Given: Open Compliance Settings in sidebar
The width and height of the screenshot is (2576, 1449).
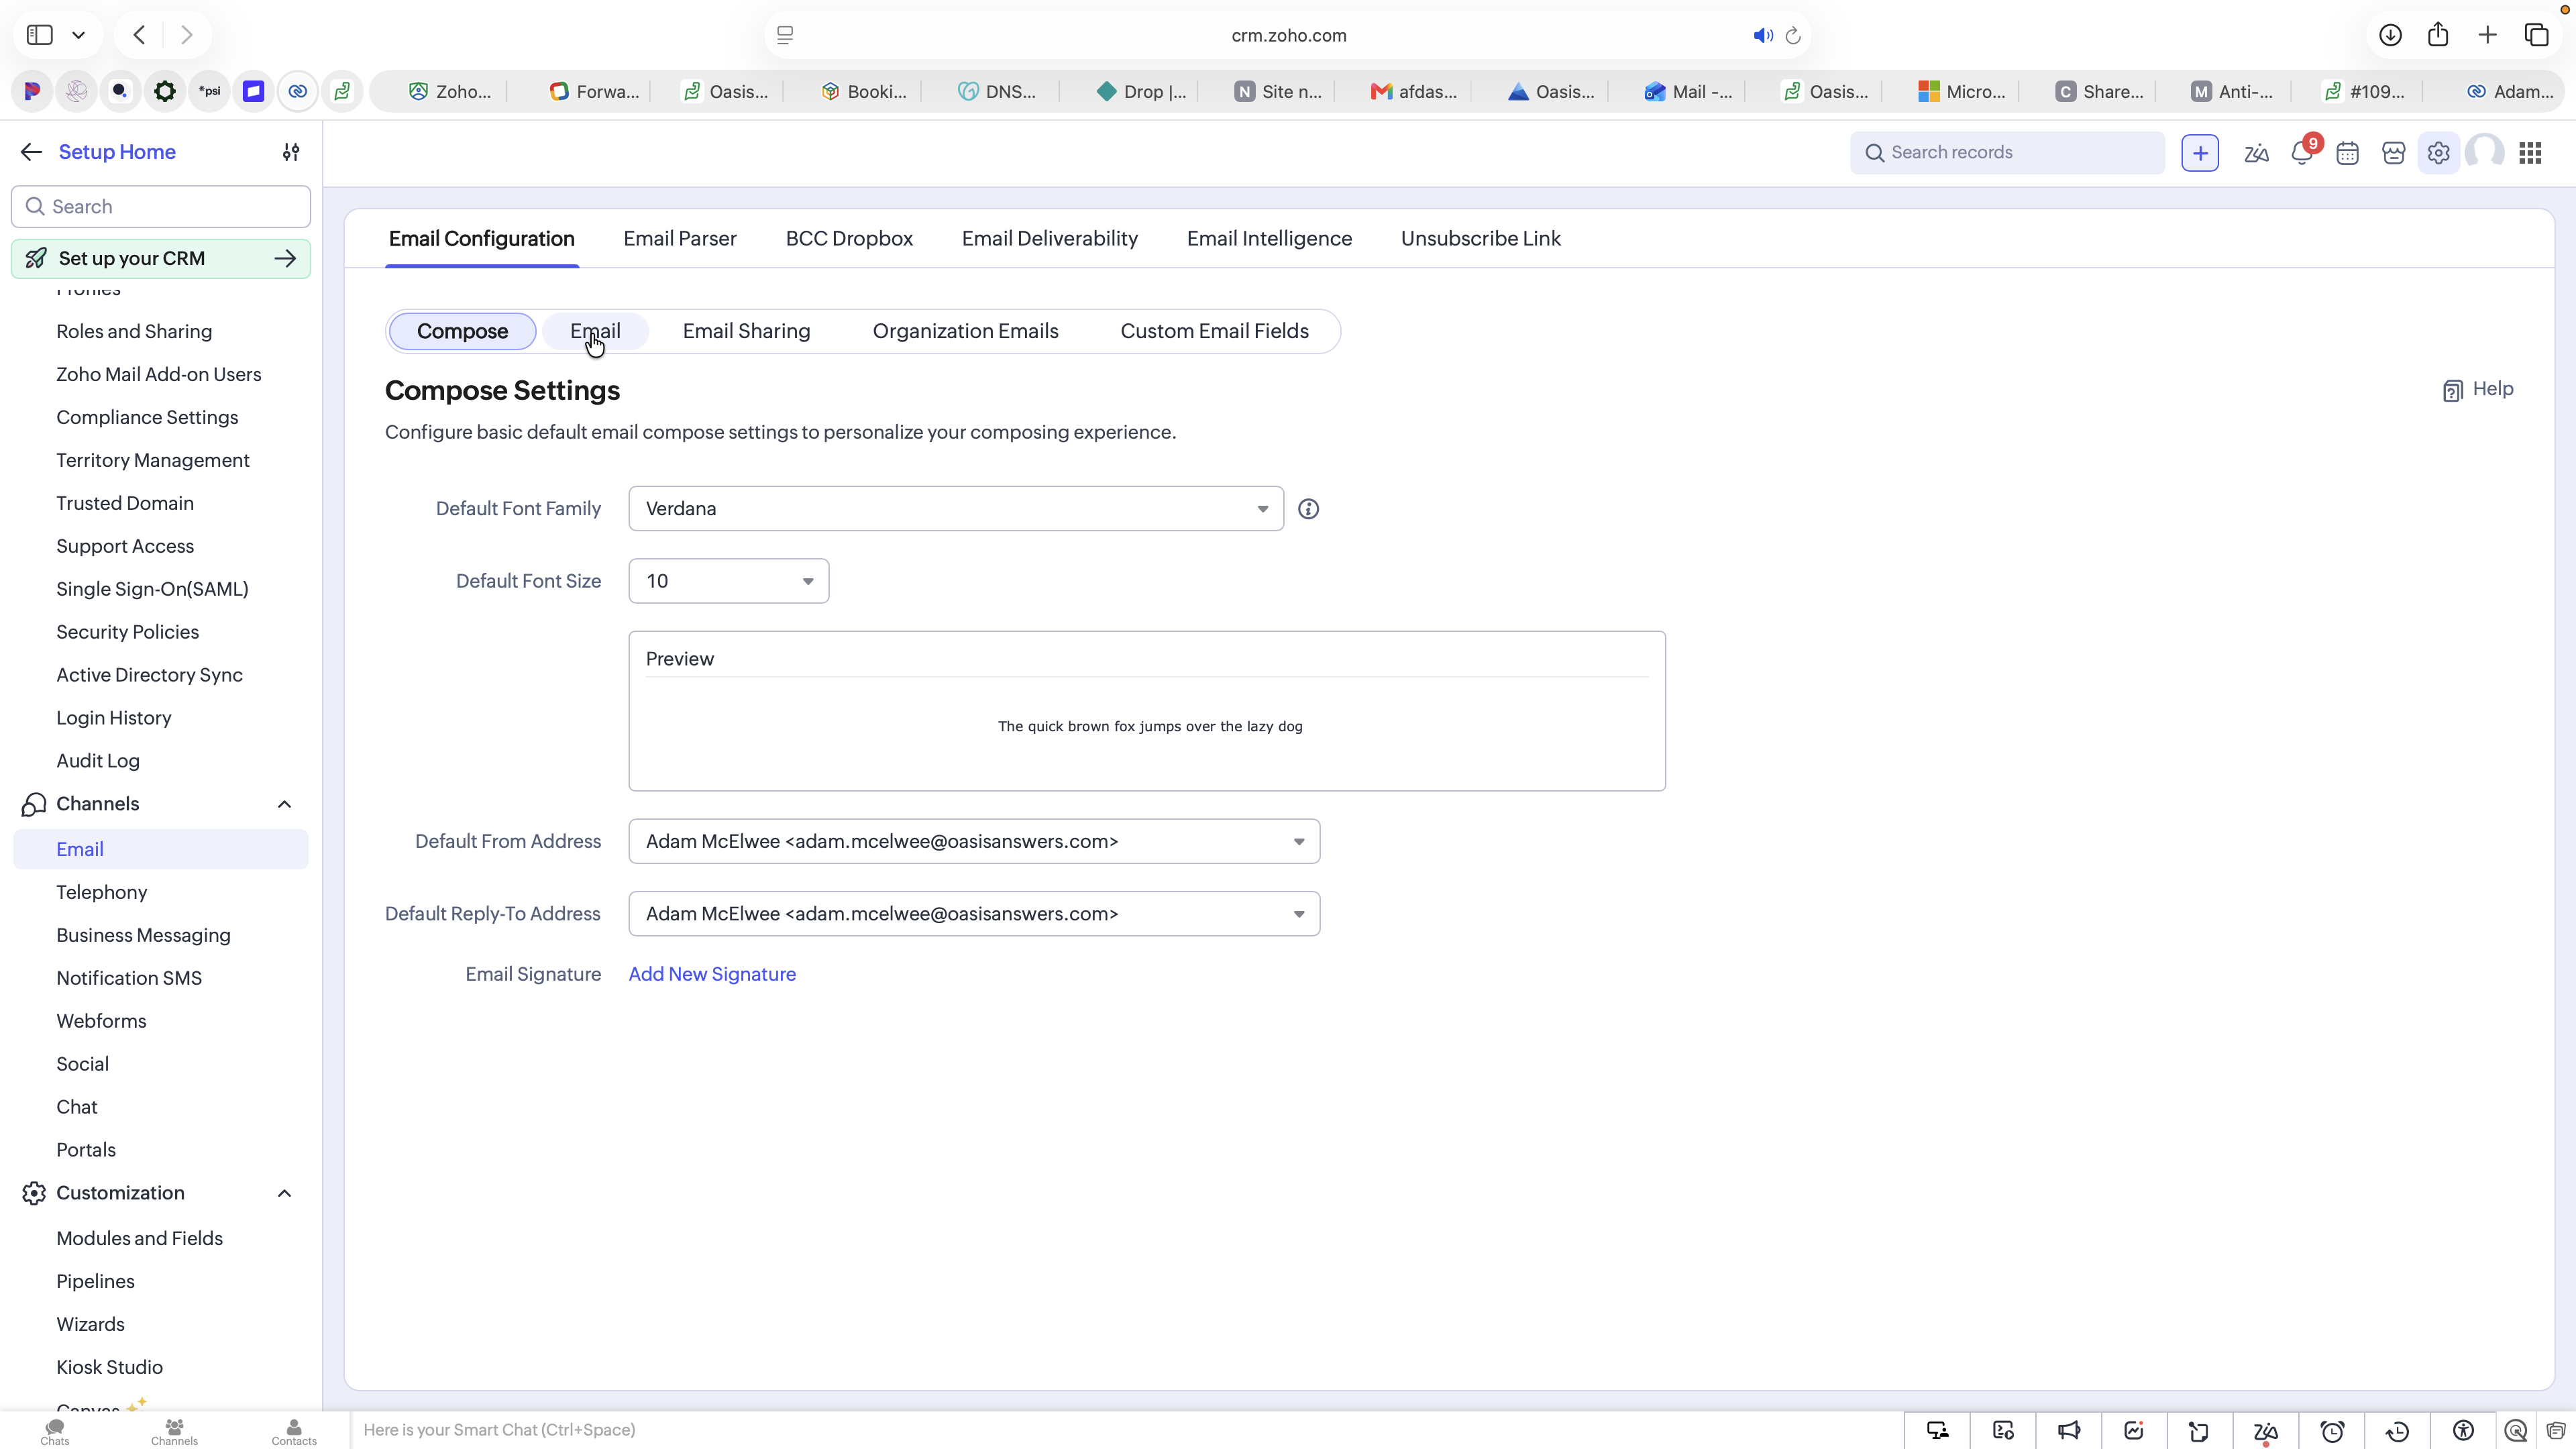Looking at the screenshot, I should (147, 417).
